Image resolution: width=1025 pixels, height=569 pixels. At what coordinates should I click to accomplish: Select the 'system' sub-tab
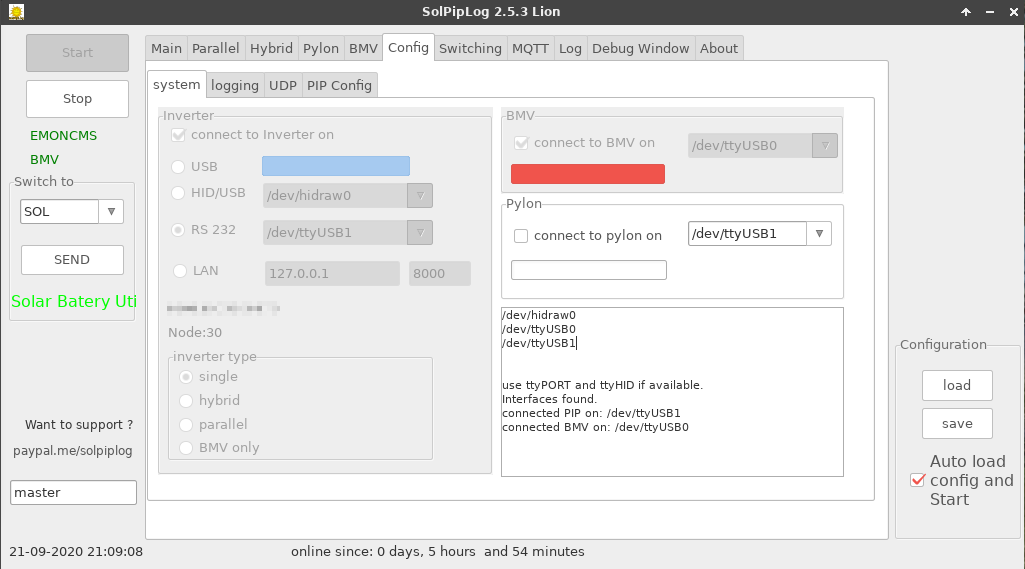pos(176,84)
